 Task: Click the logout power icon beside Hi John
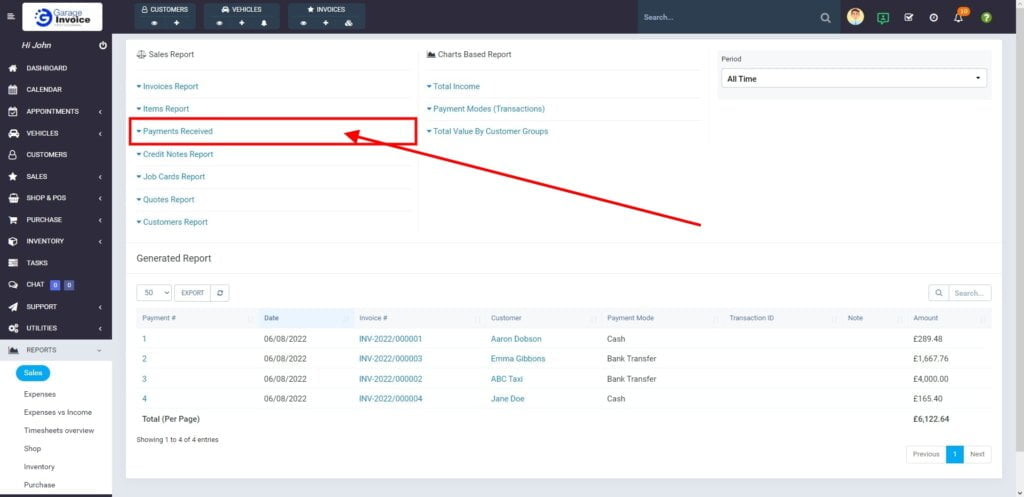(x=103, y=46)
